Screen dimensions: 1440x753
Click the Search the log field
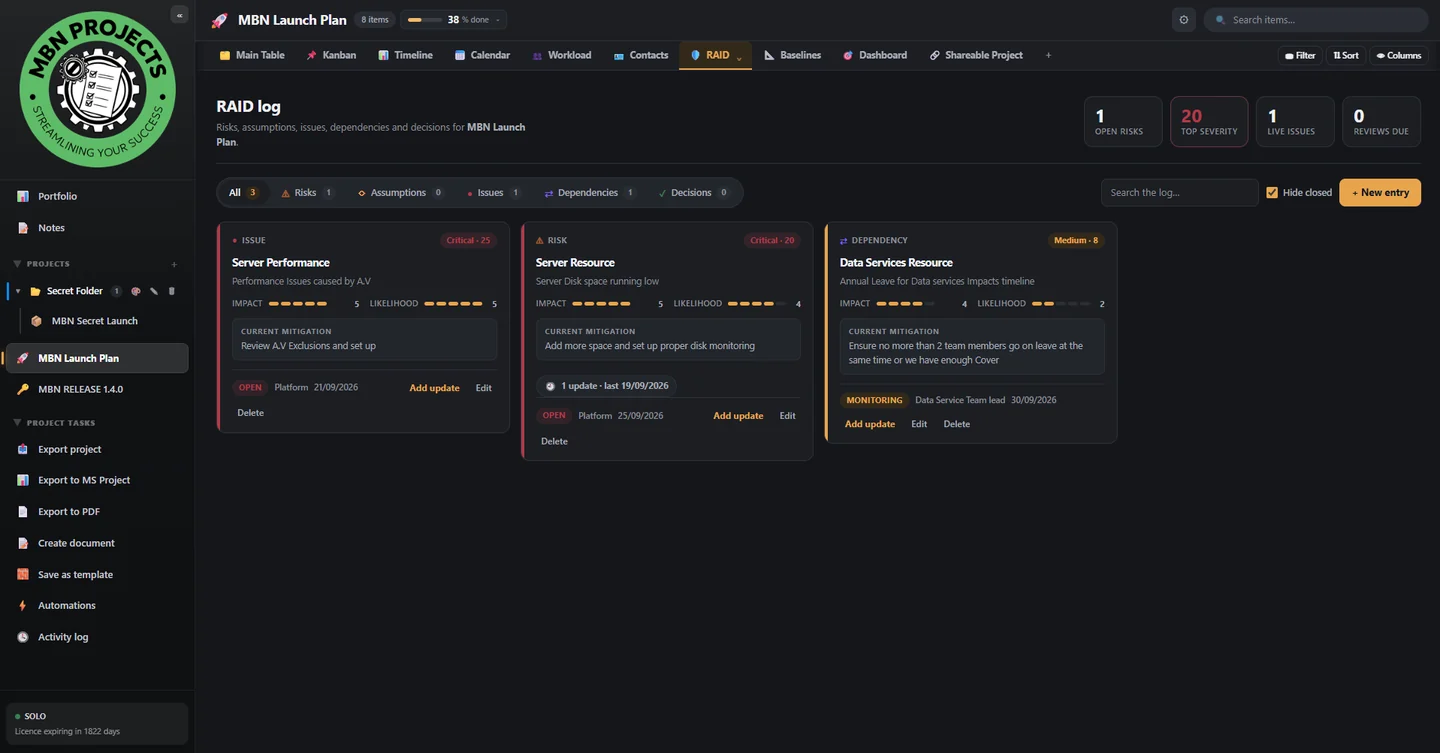pyautogui.click(x=1180, y=192)
